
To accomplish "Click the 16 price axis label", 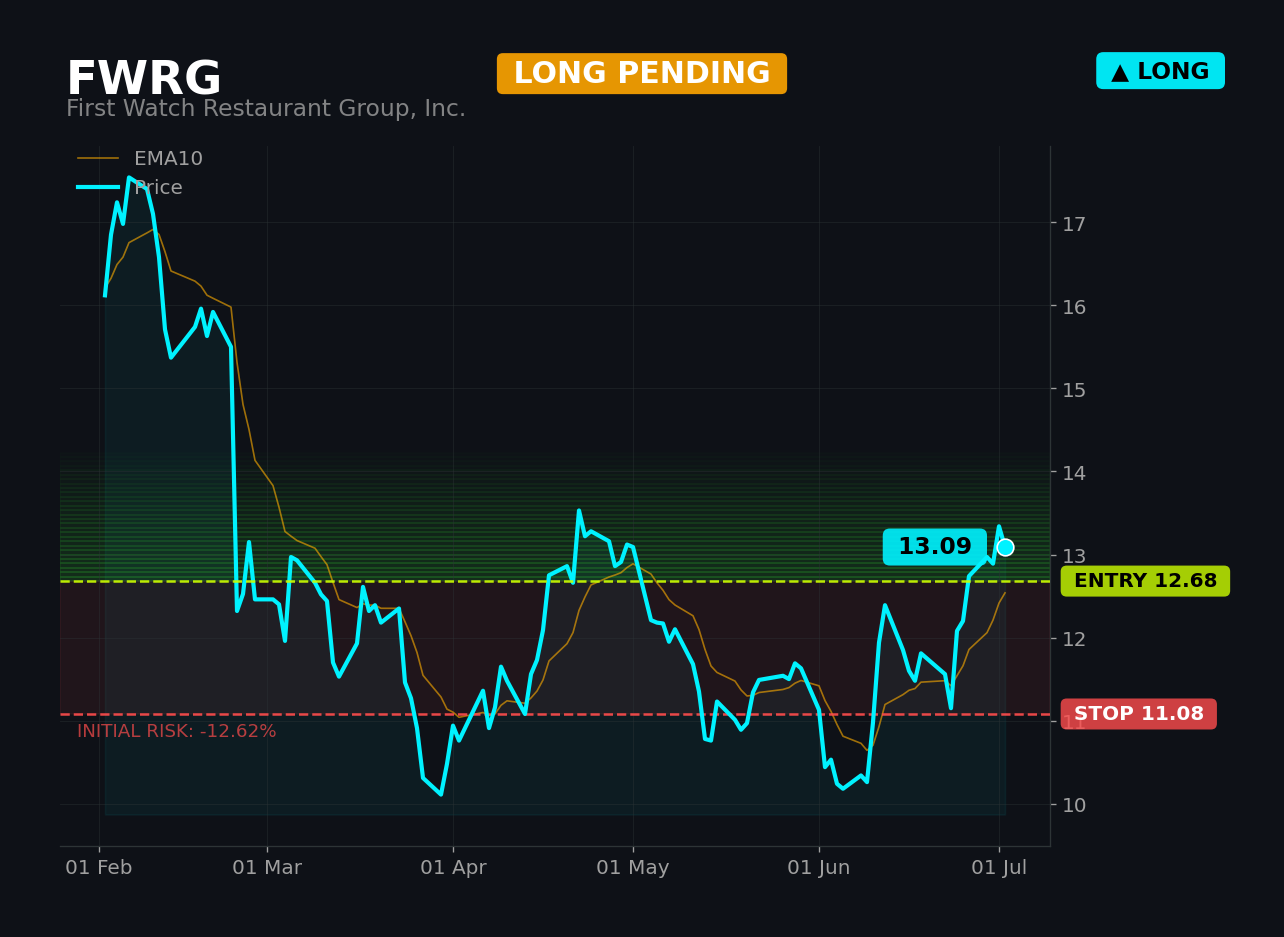I will coord(1074,307).
